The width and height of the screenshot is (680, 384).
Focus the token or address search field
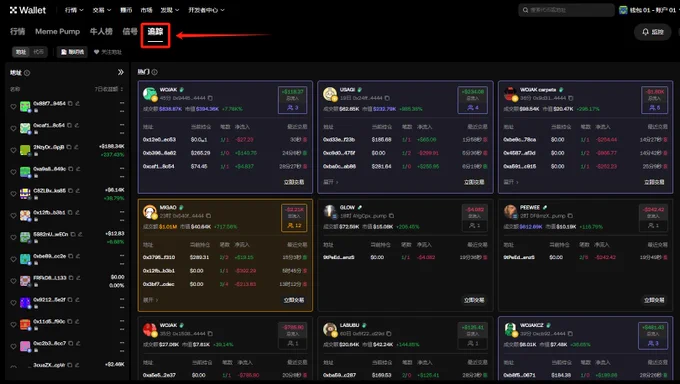[x=566, y=10]
